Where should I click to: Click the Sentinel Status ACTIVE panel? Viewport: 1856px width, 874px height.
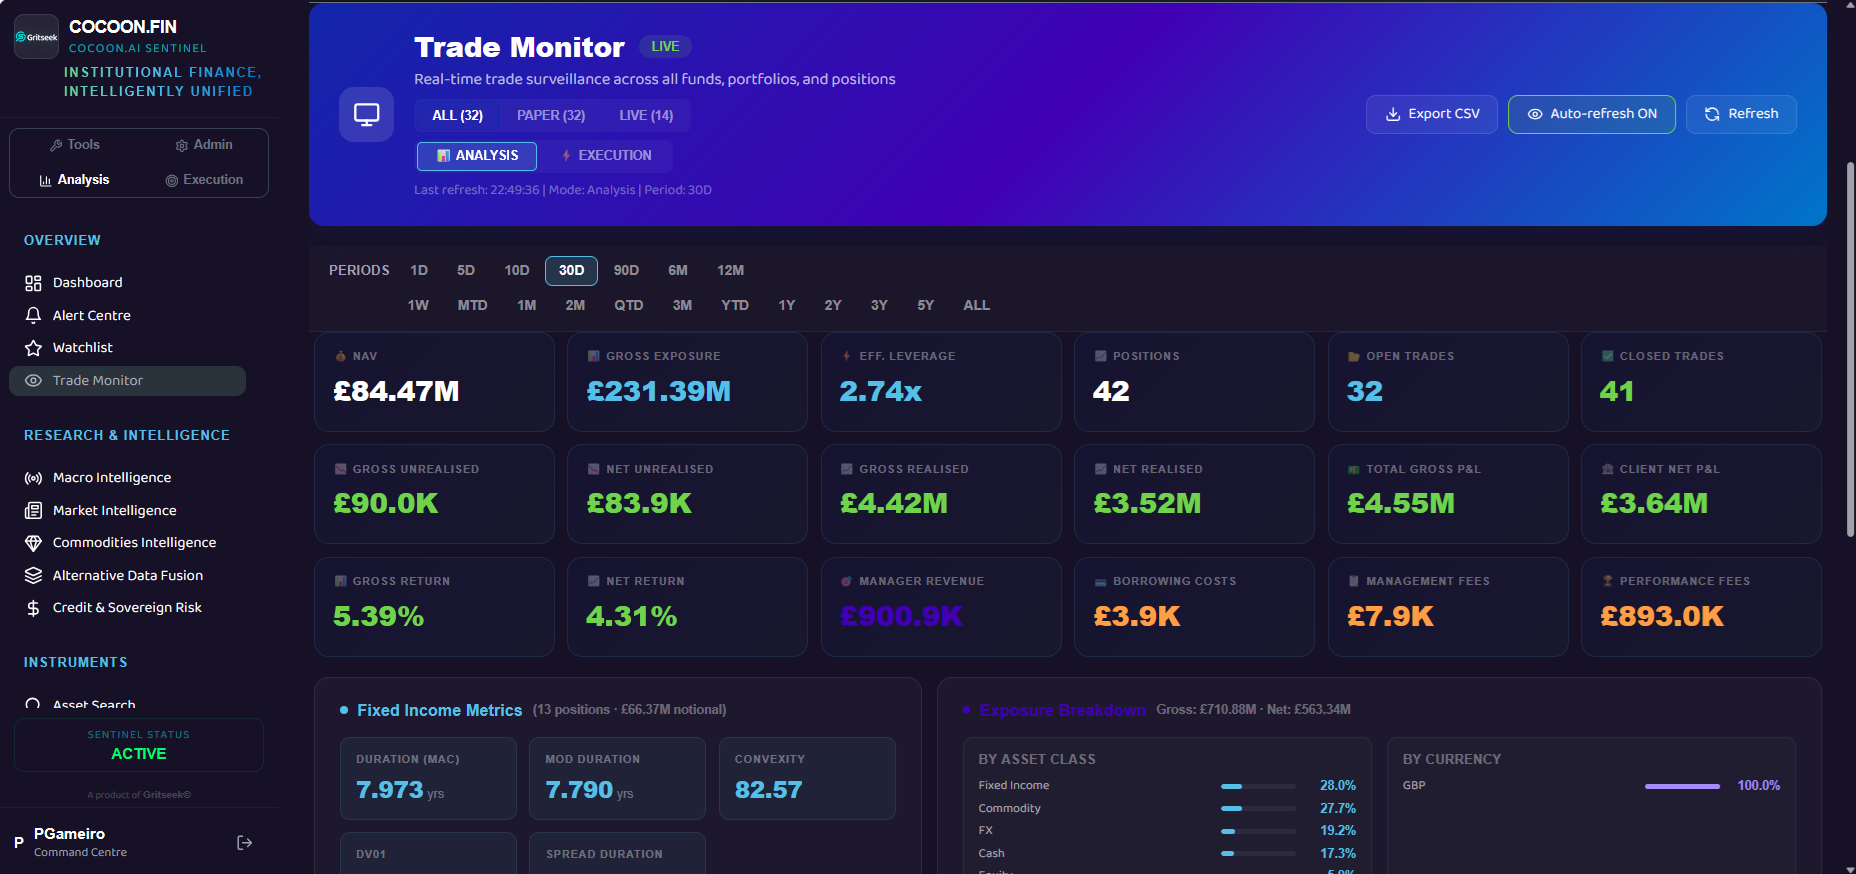(139, 745)
